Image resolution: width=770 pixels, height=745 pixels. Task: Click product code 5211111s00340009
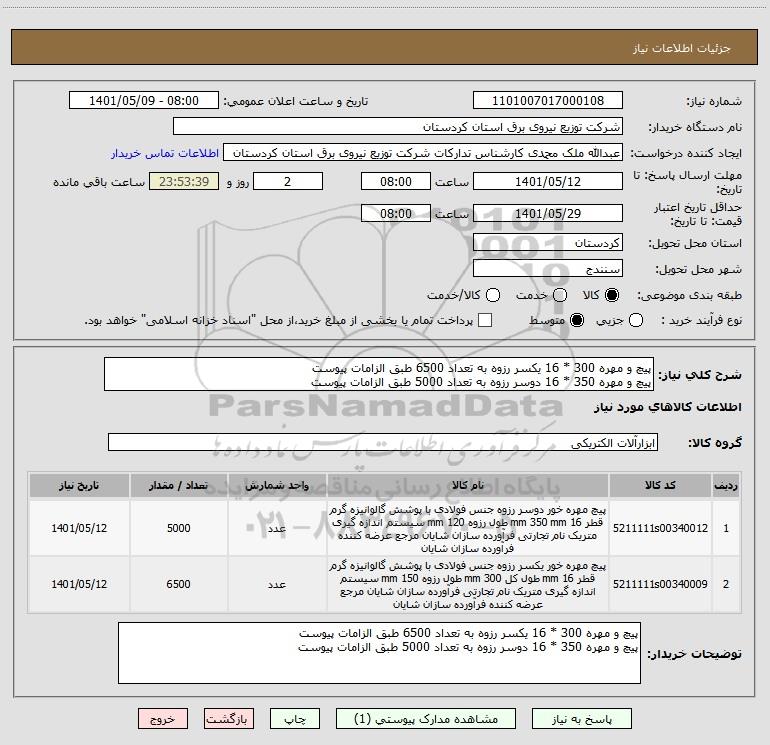pos(660,584)
